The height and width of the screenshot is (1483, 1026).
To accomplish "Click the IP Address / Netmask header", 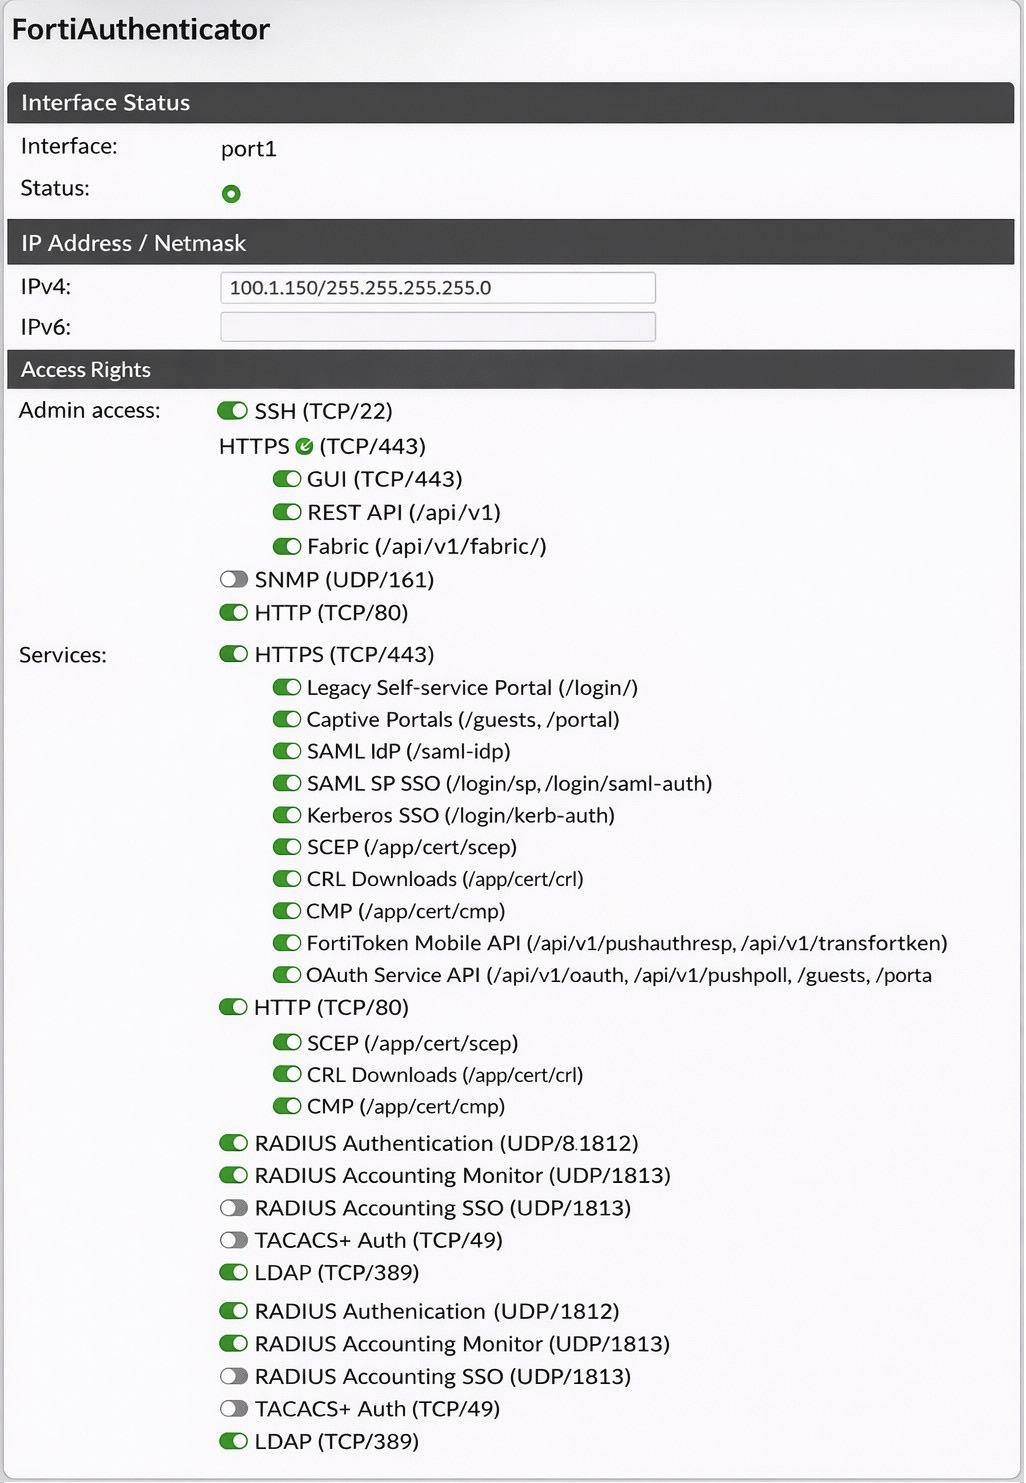I will click(x=511, y=243).
